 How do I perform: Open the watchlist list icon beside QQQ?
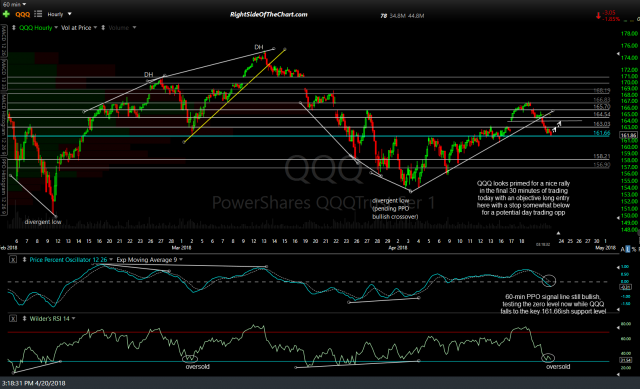click(x=38, y=14)
